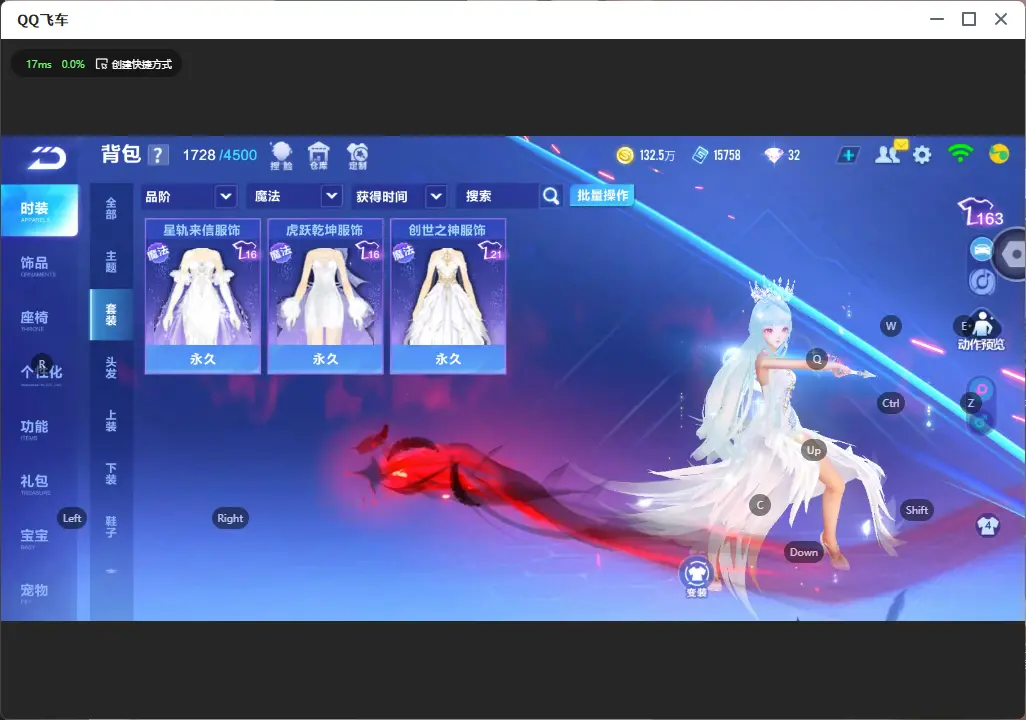Click the yellow-green globe icon
This screenshot has width=1026, height=720.
999,154
